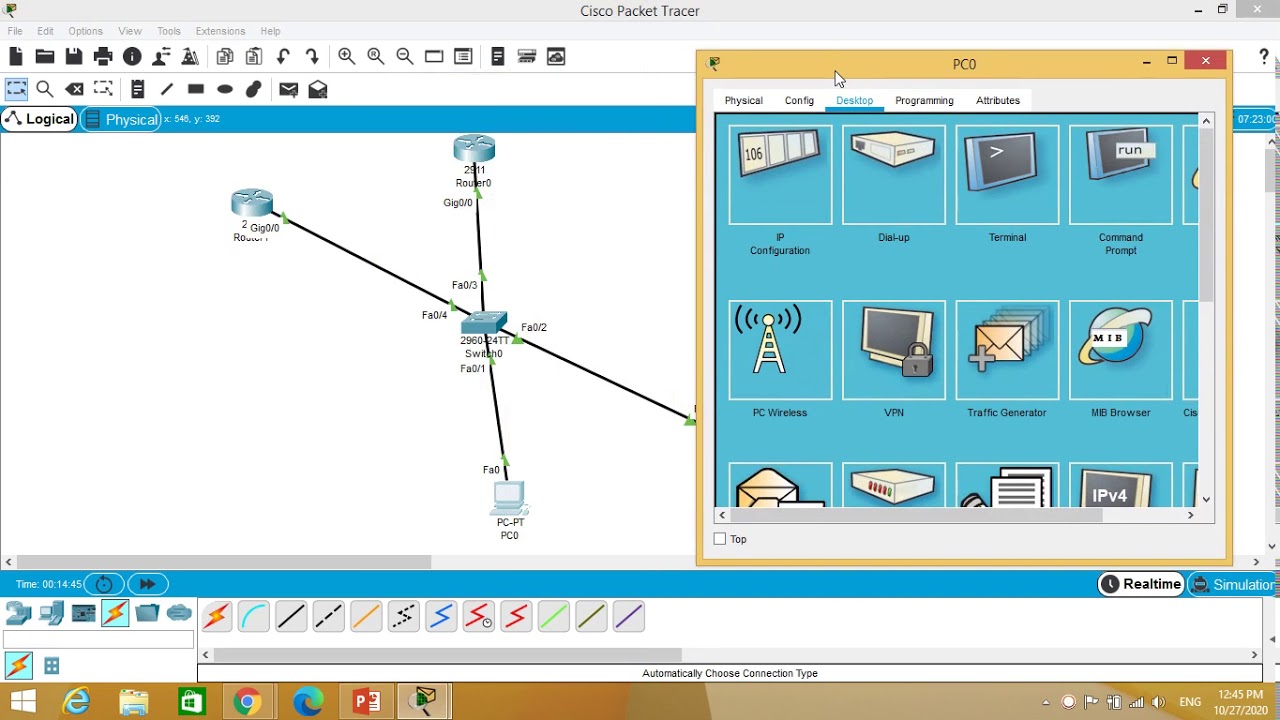The height and width of the screenshot is (720, 1280).
Task: Copy selection with the copy icon
Action: (x=225, y=57)
